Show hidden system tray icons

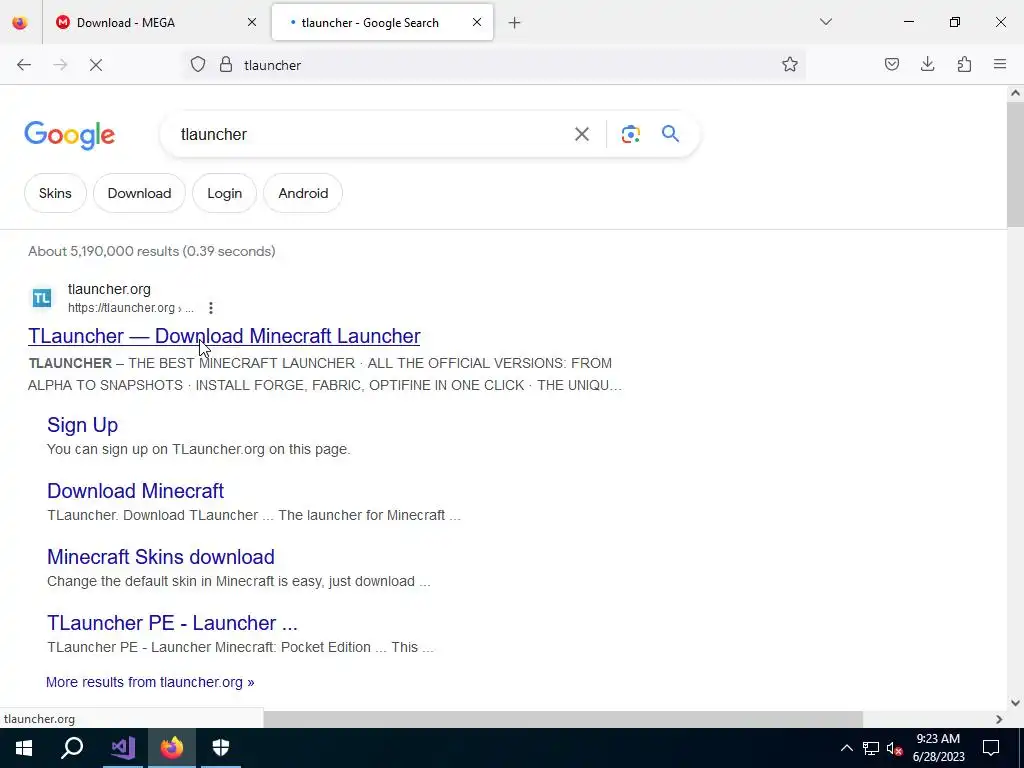[846, 748]
